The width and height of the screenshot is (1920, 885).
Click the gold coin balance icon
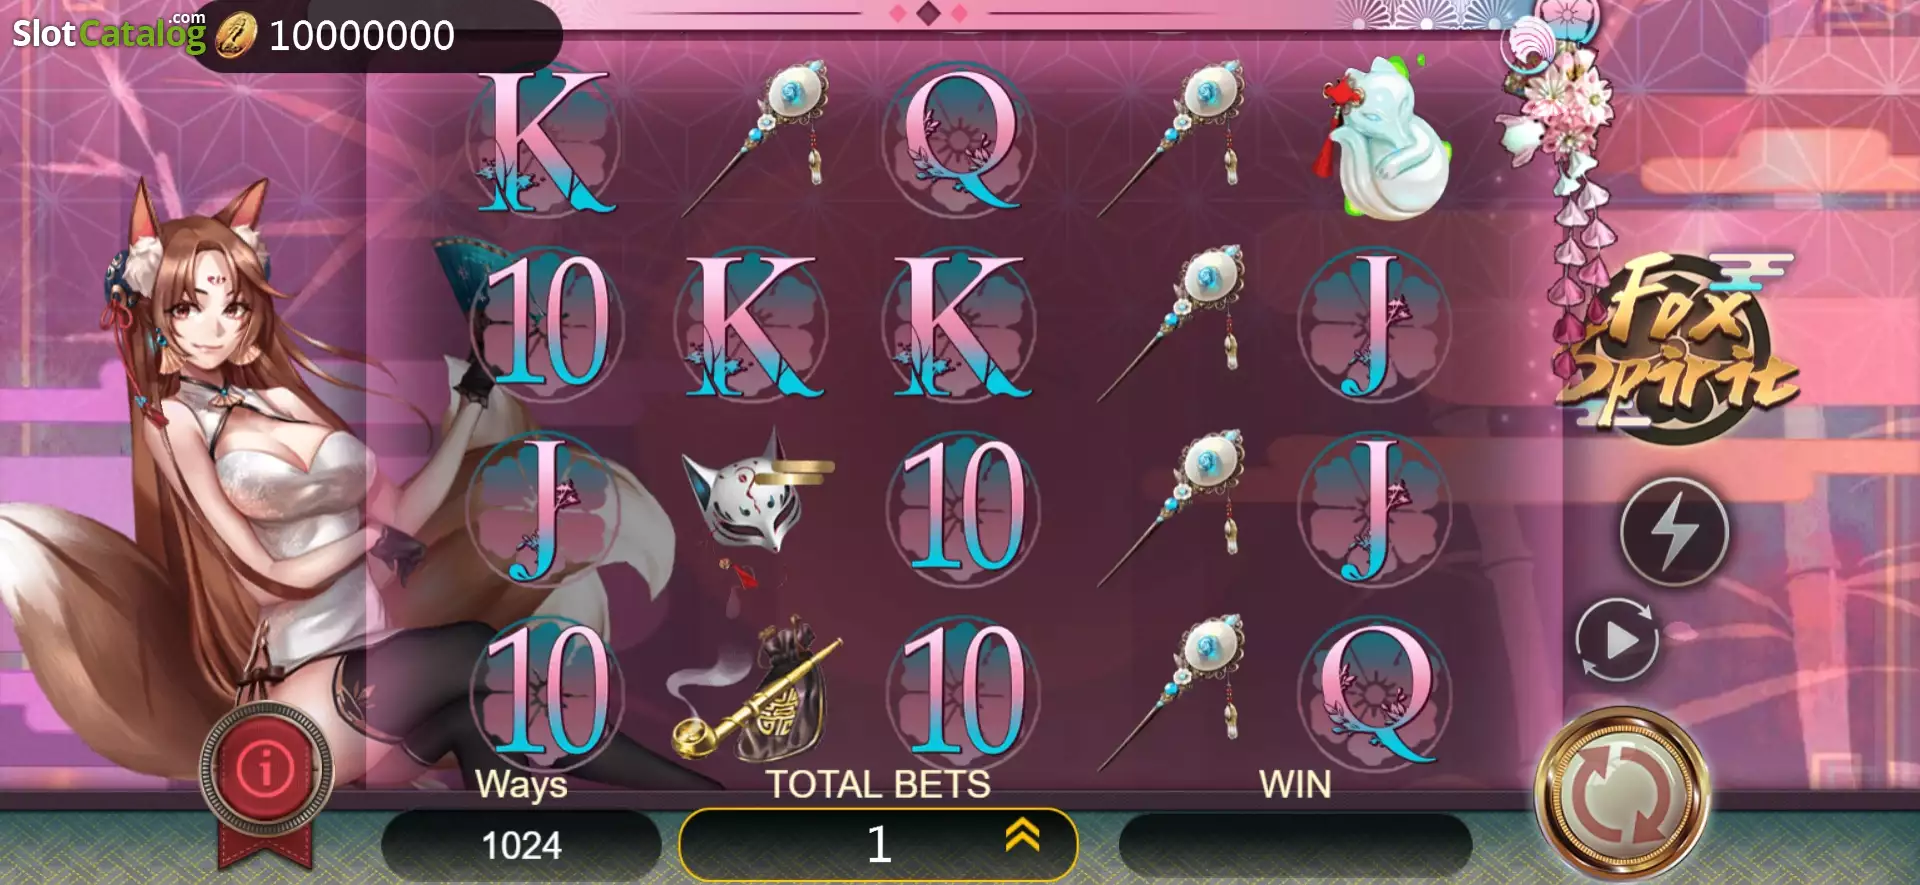click(x=236, y=35)
